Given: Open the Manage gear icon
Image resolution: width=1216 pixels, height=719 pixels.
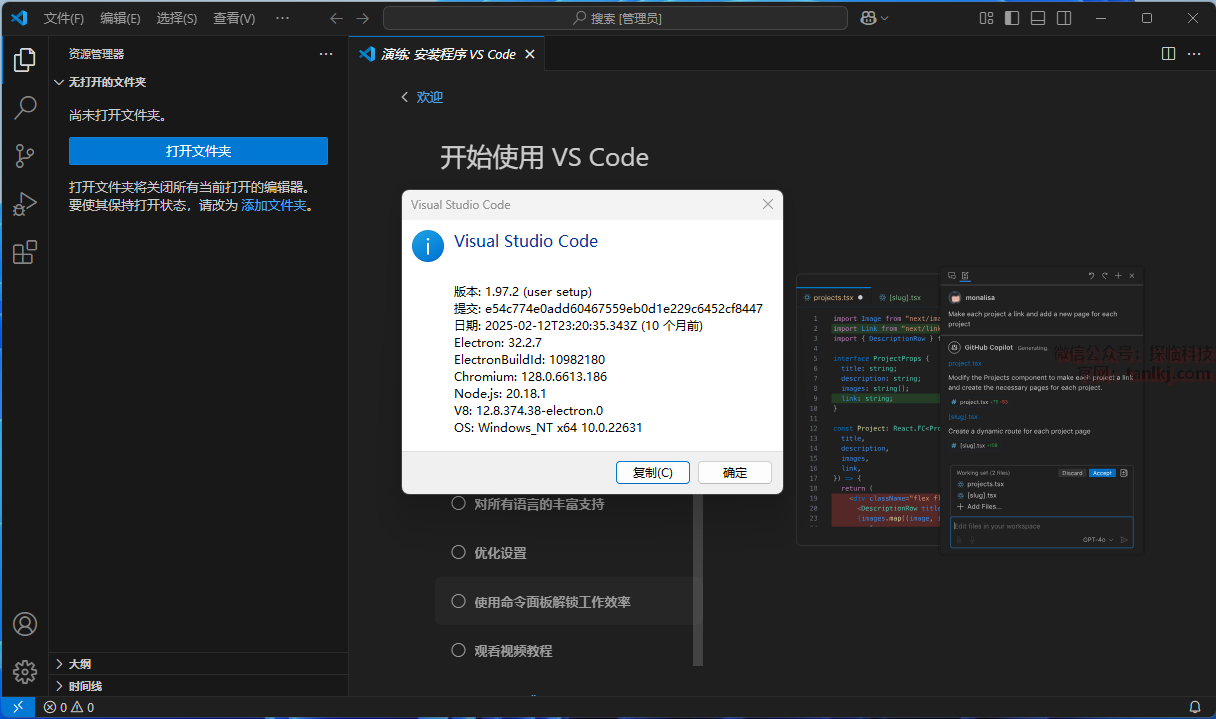Looking at the screenshot, I should (x=25, y=671).
